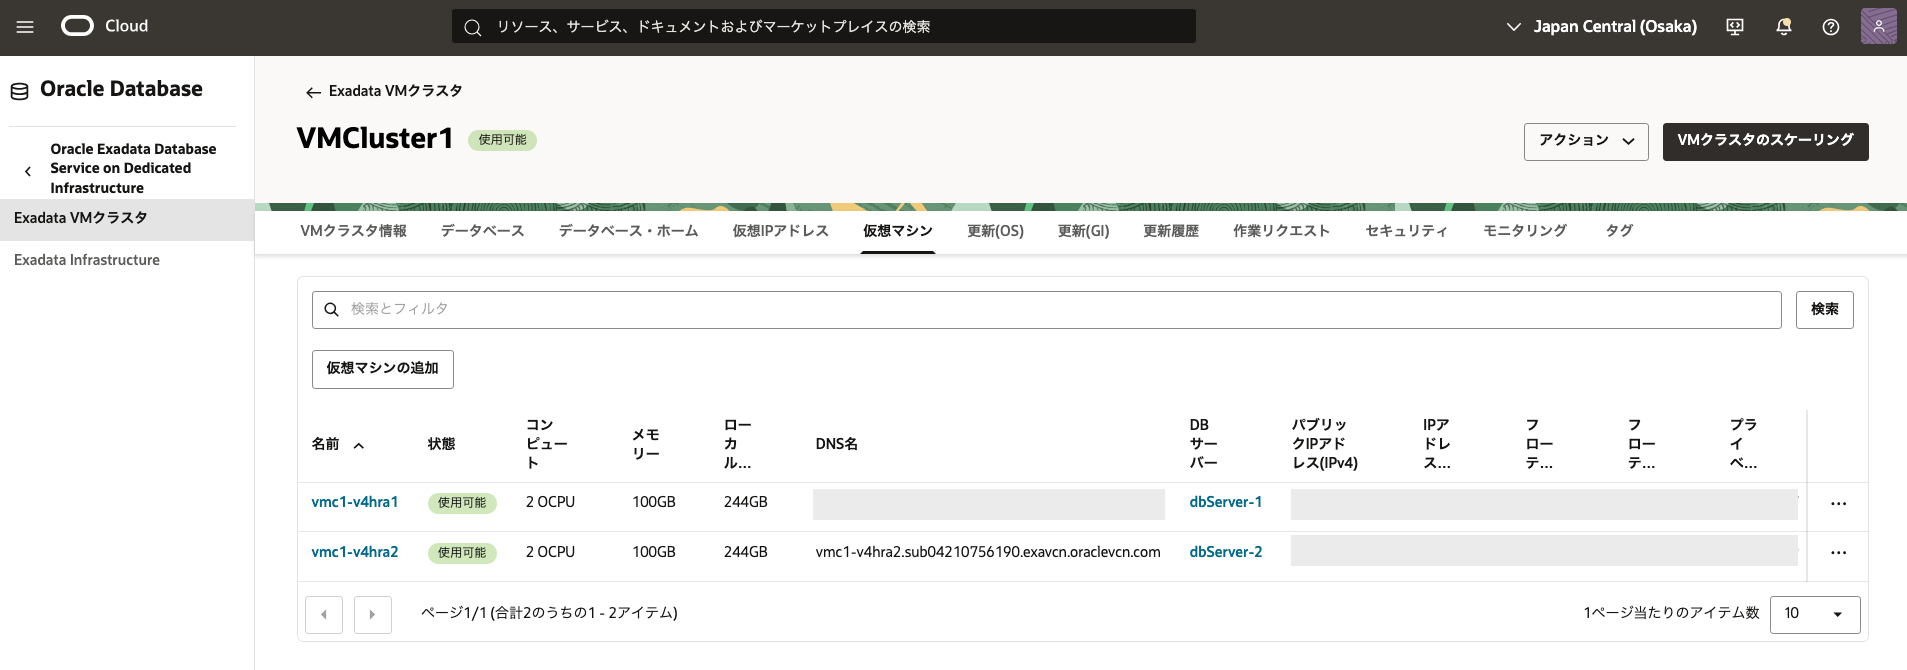The height and width of the screenshot is (670, 1907).
Task: Click the 仮想マシンの追加 button
Action: [382, 369]
